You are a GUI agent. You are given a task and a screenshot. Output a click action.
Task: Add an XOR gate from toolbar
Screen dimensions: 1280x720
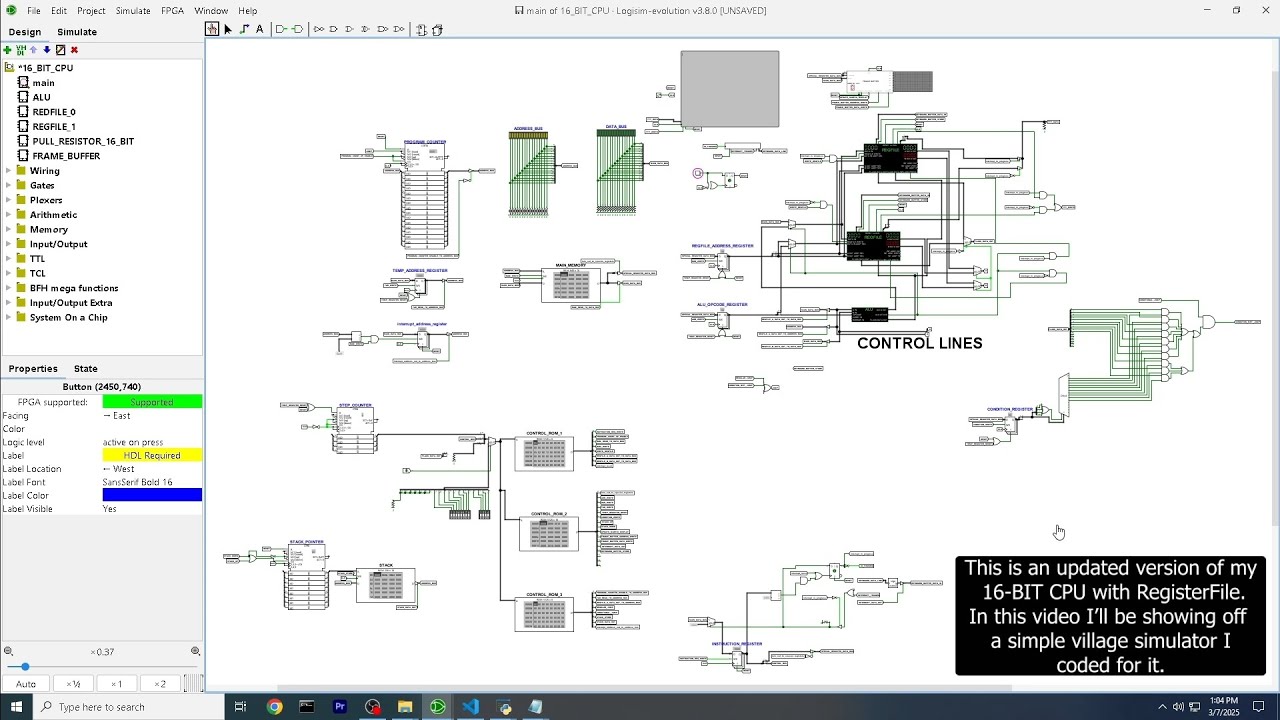click(365, 29)
